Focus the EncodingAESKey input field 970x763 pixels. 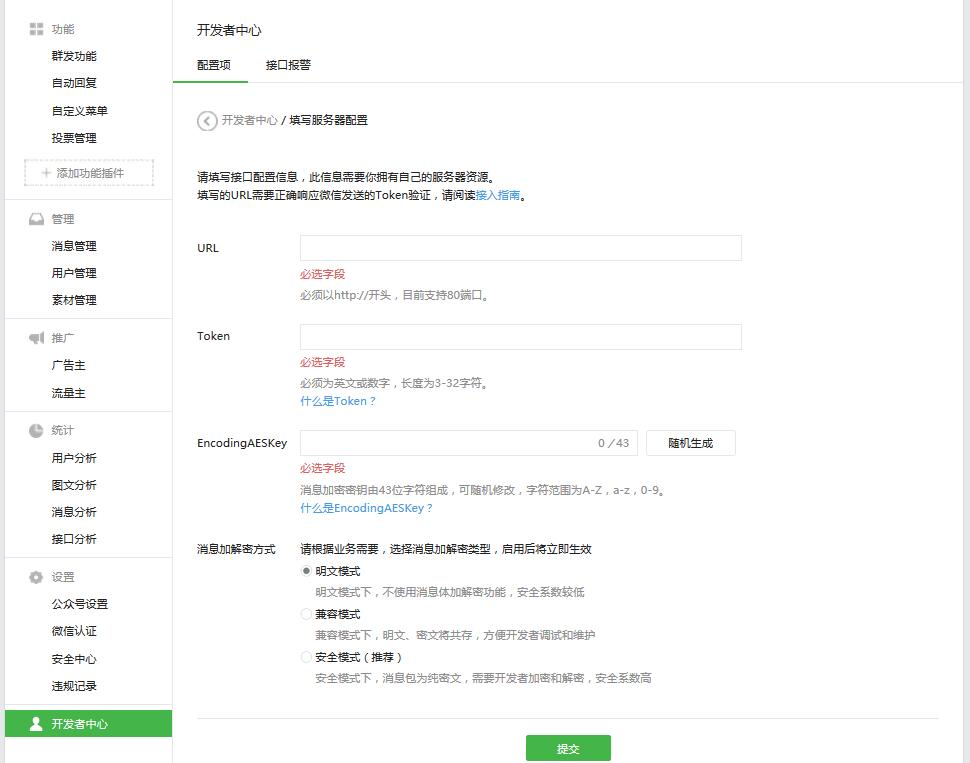tap(469, 443)
